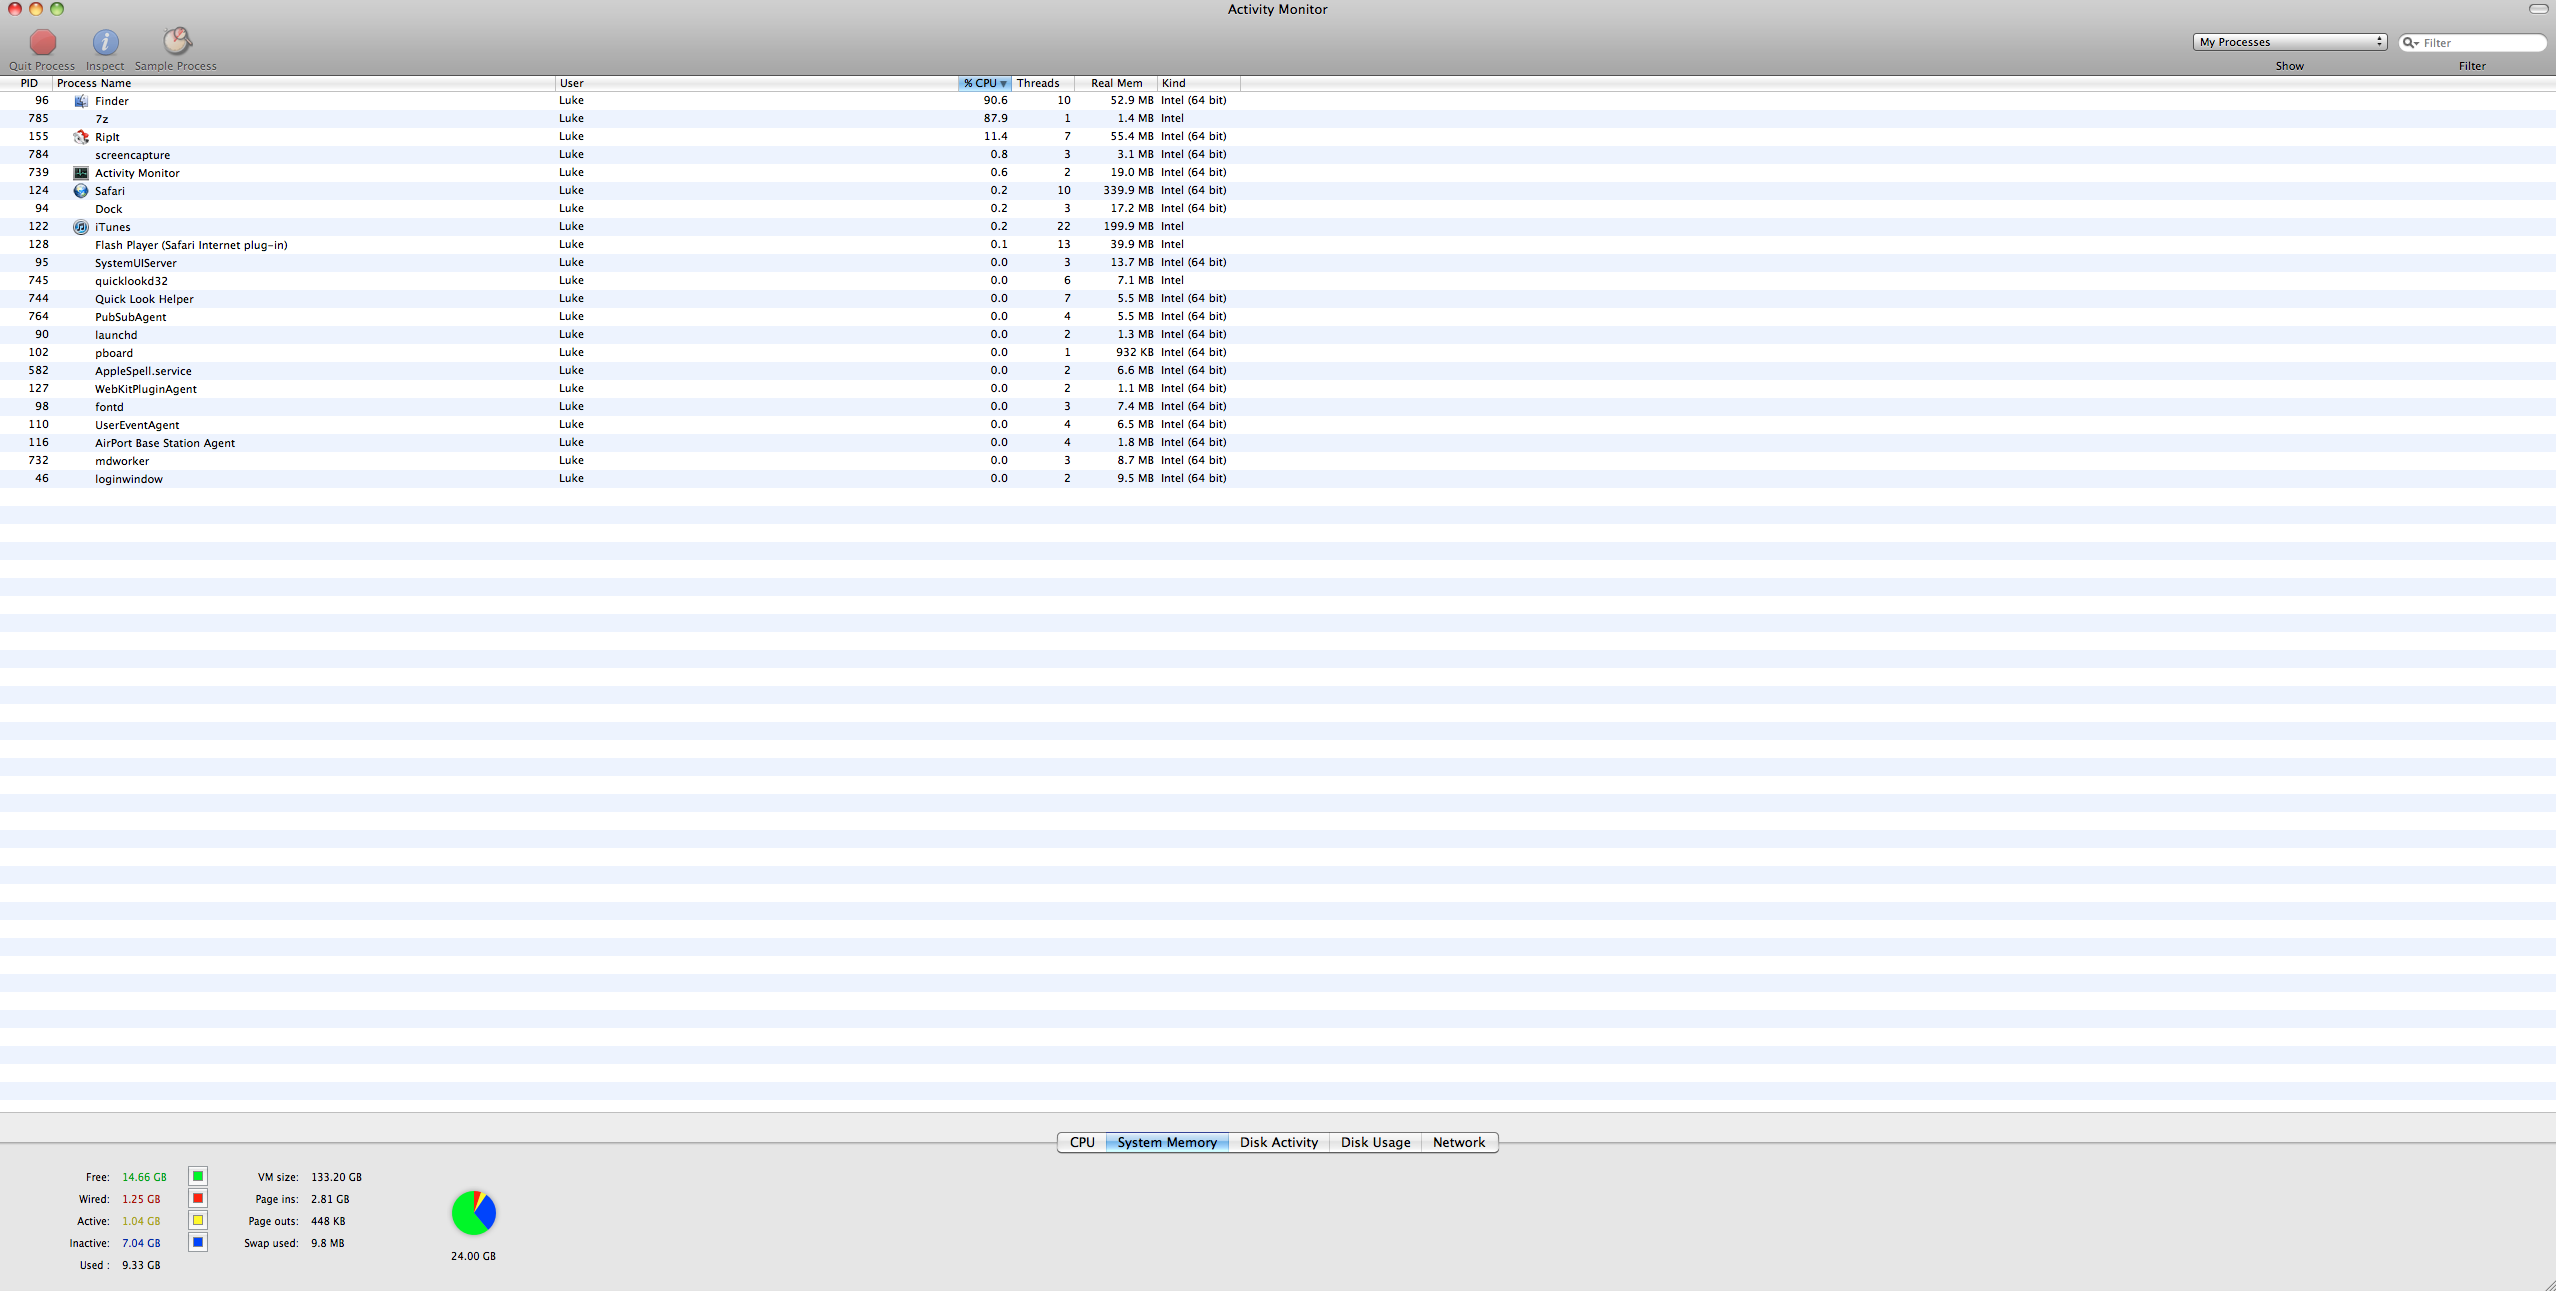Select the Network tab
The image size is (2556, 1291).
pos(1458,1142)
